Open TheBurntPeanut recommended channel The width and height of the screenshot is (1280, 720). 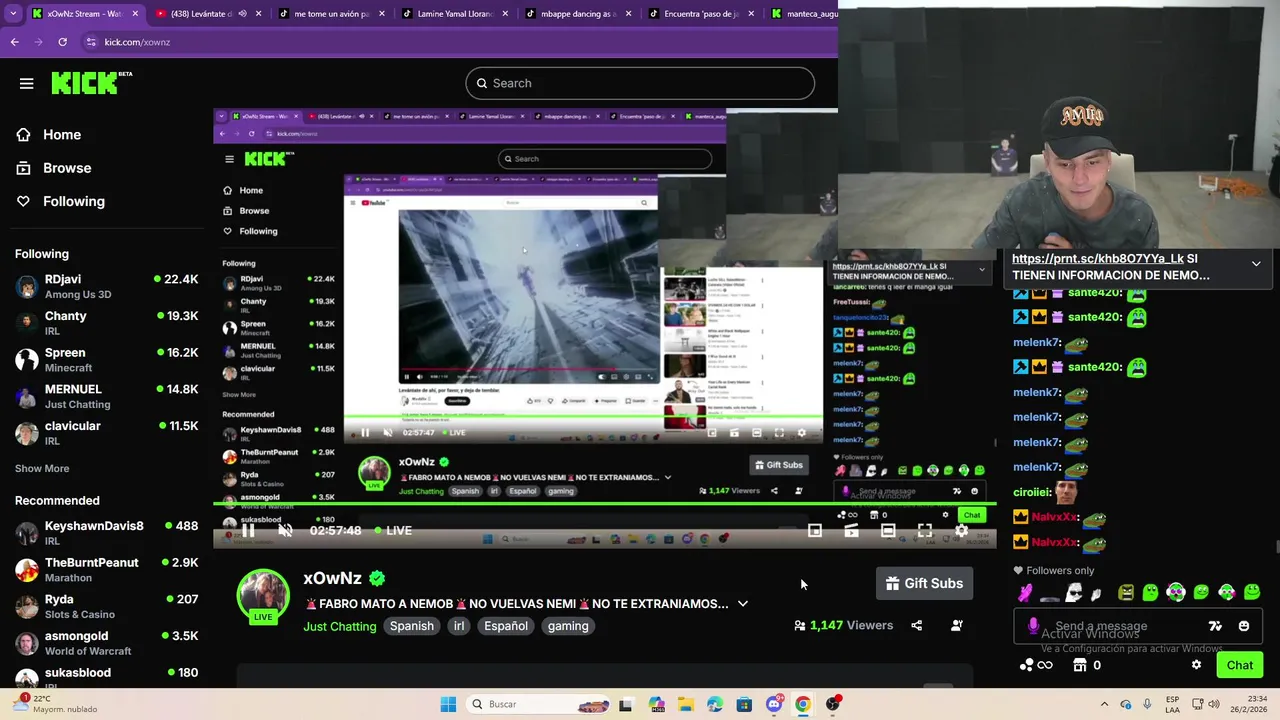point(106,570)
